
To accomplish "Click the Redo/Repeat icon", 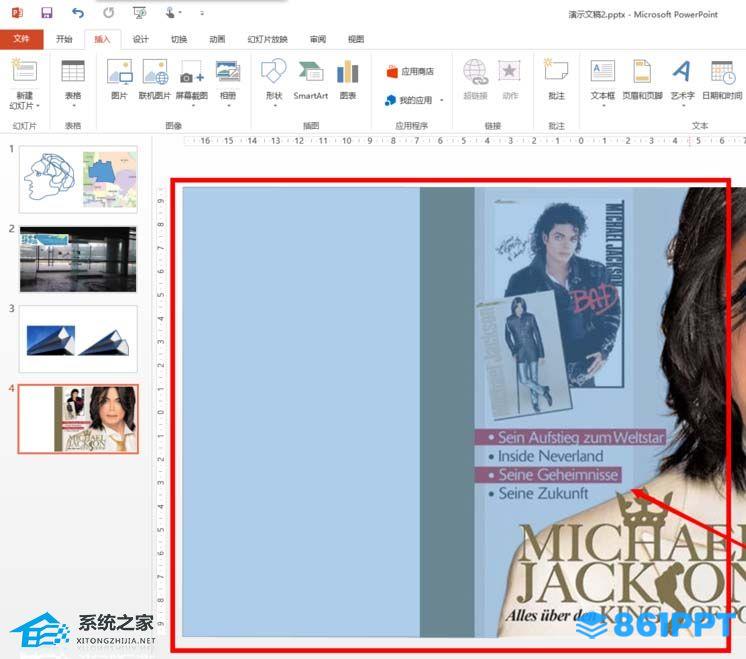I will 109,13.
